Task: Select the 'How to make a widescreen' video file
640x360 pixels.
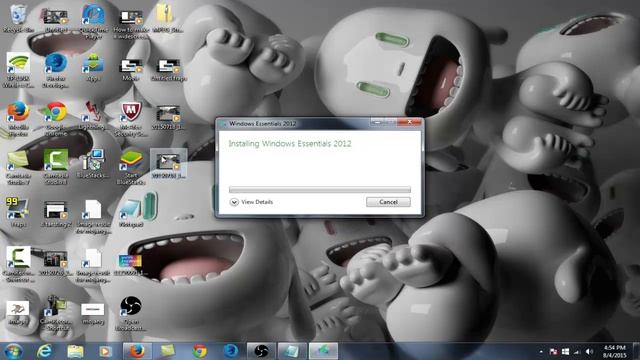Action: click(131, 24)
